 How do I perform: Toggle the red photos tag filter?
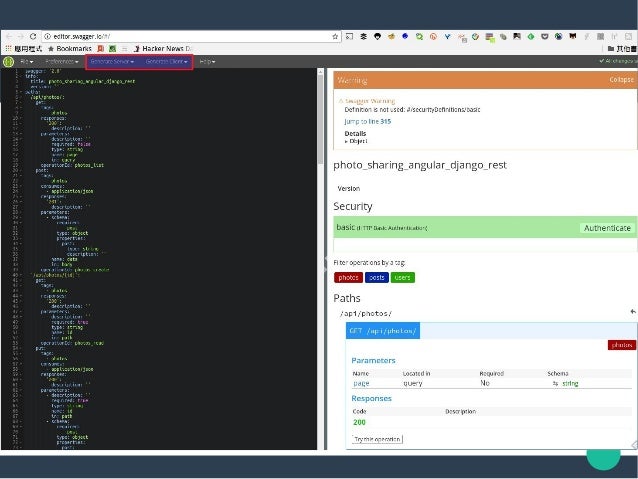point(347,277)
